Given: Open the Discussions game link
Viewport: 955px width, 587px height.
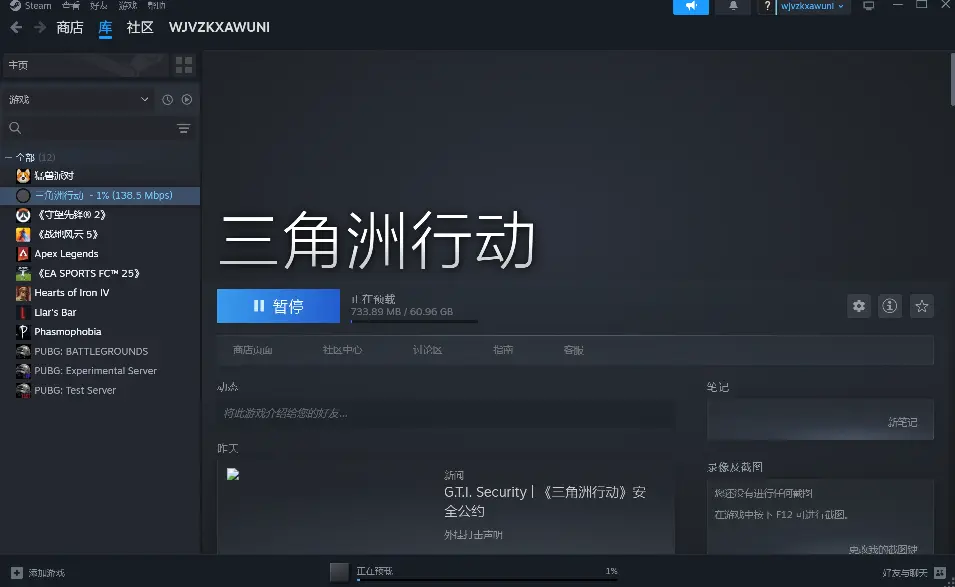Looking at the screenshot, I should [427, 350].
